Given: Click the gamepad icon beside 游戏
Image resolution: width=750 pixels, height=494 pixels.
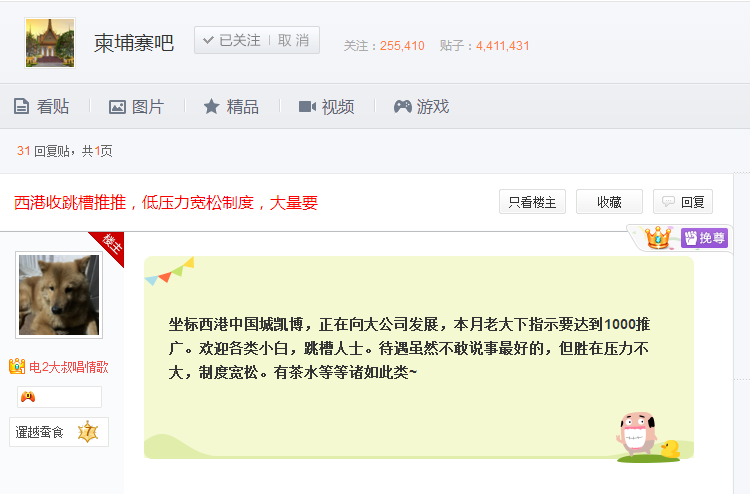Looking at the screenshot, I should coord(403,107).
